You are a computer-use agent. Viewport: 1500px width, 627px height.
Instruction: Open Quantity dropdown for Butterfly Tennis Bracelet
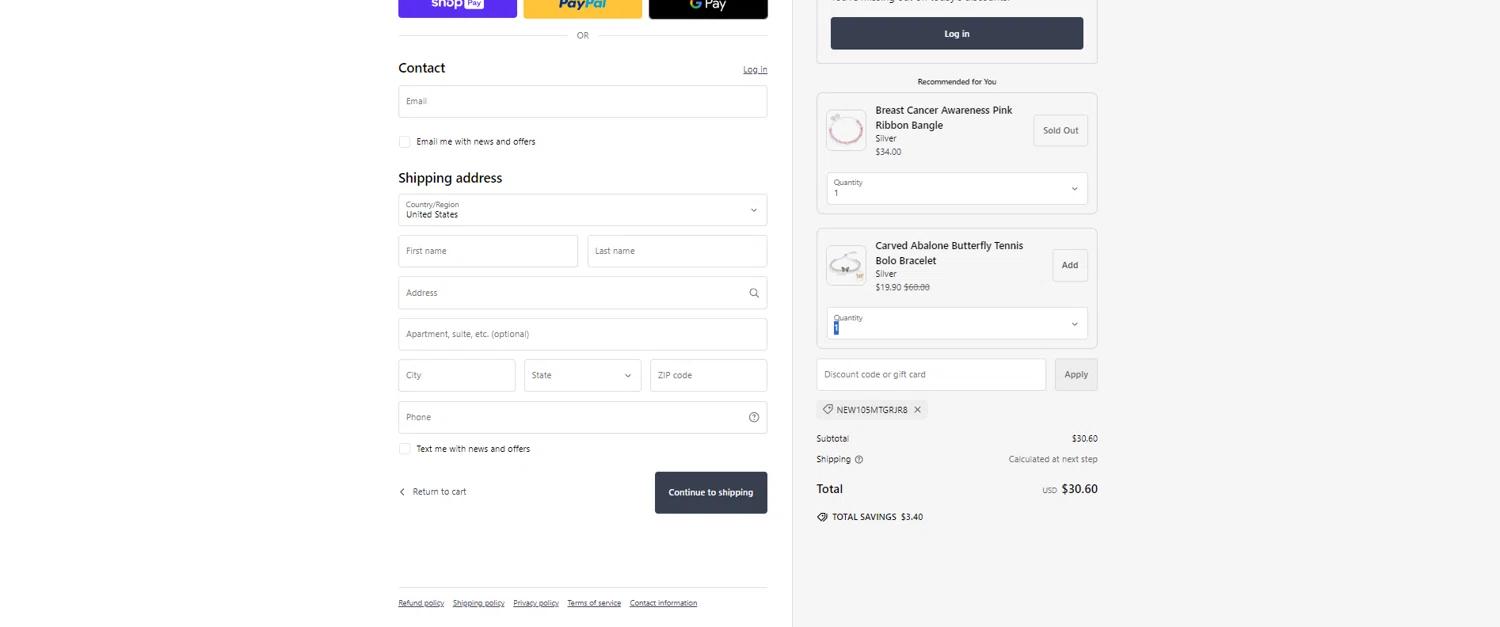(957, 323)
